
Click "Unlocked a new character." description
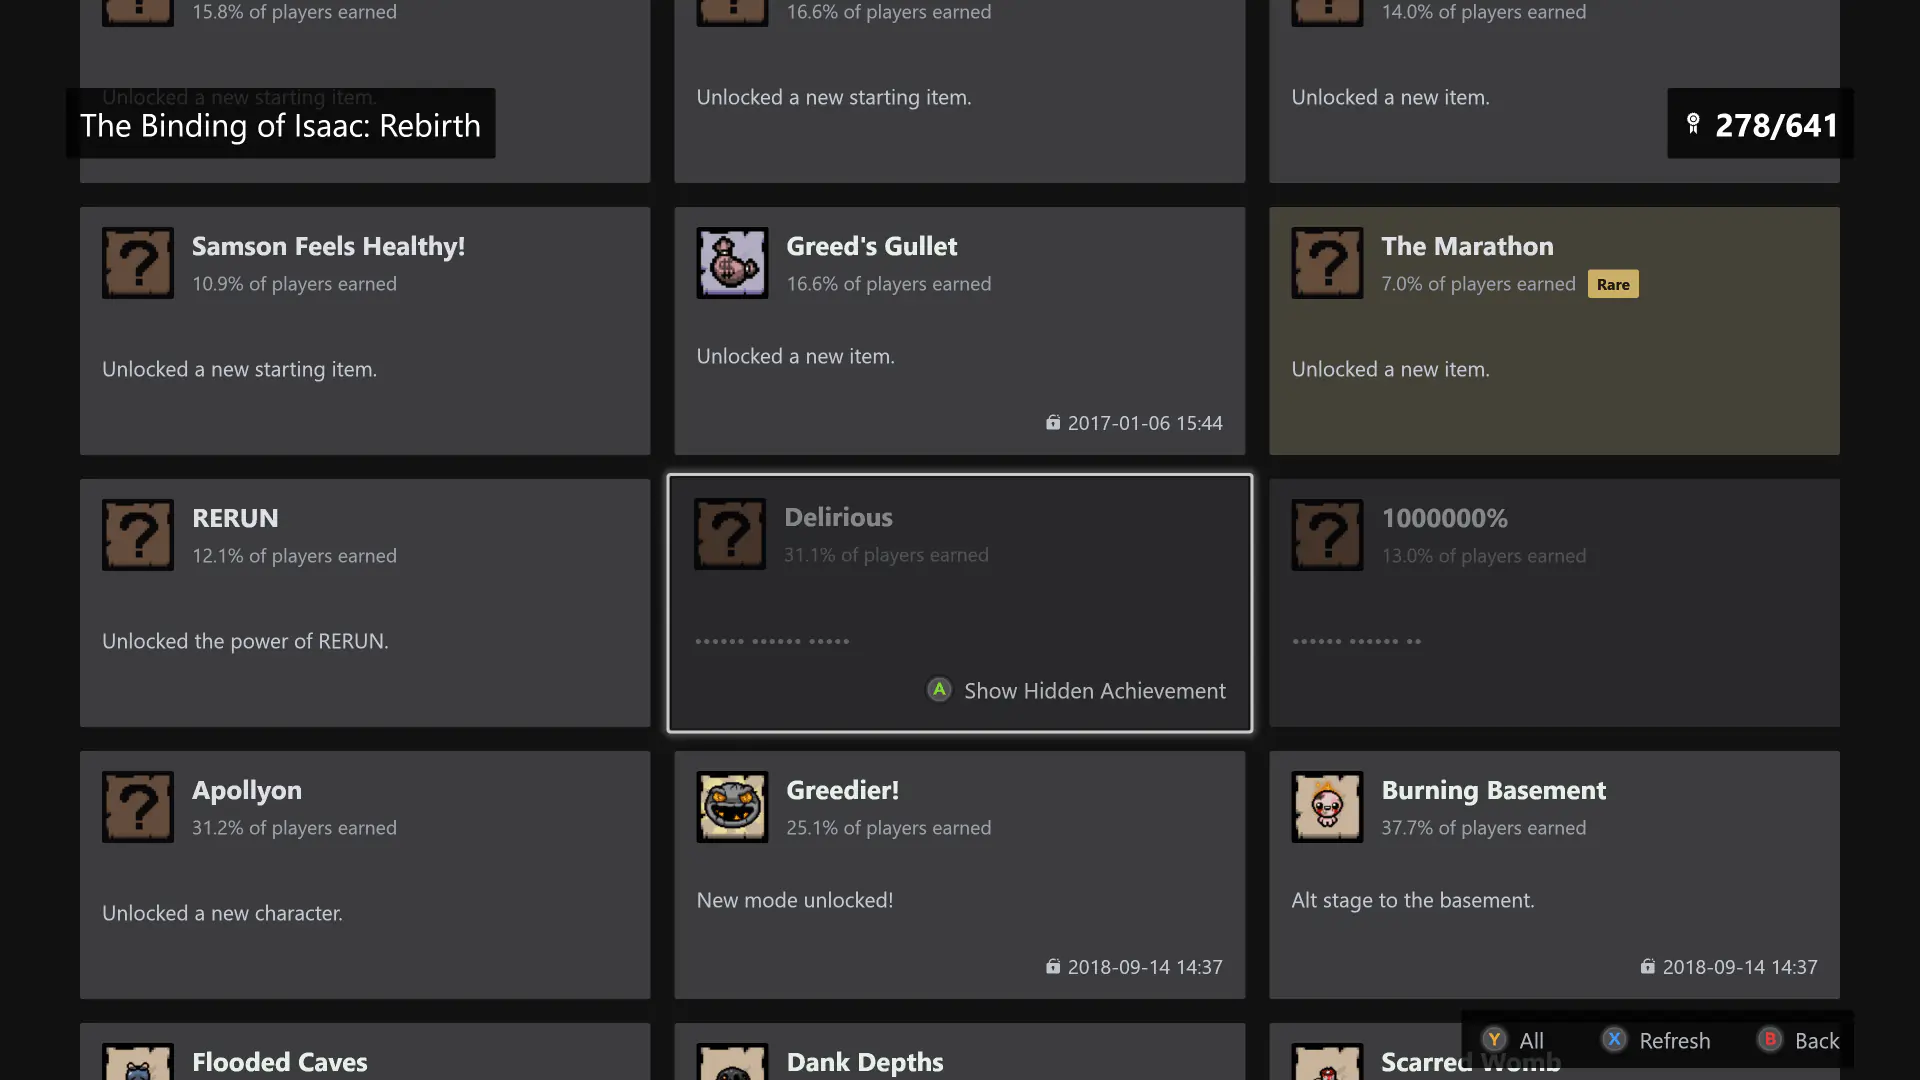pos(222,913)
